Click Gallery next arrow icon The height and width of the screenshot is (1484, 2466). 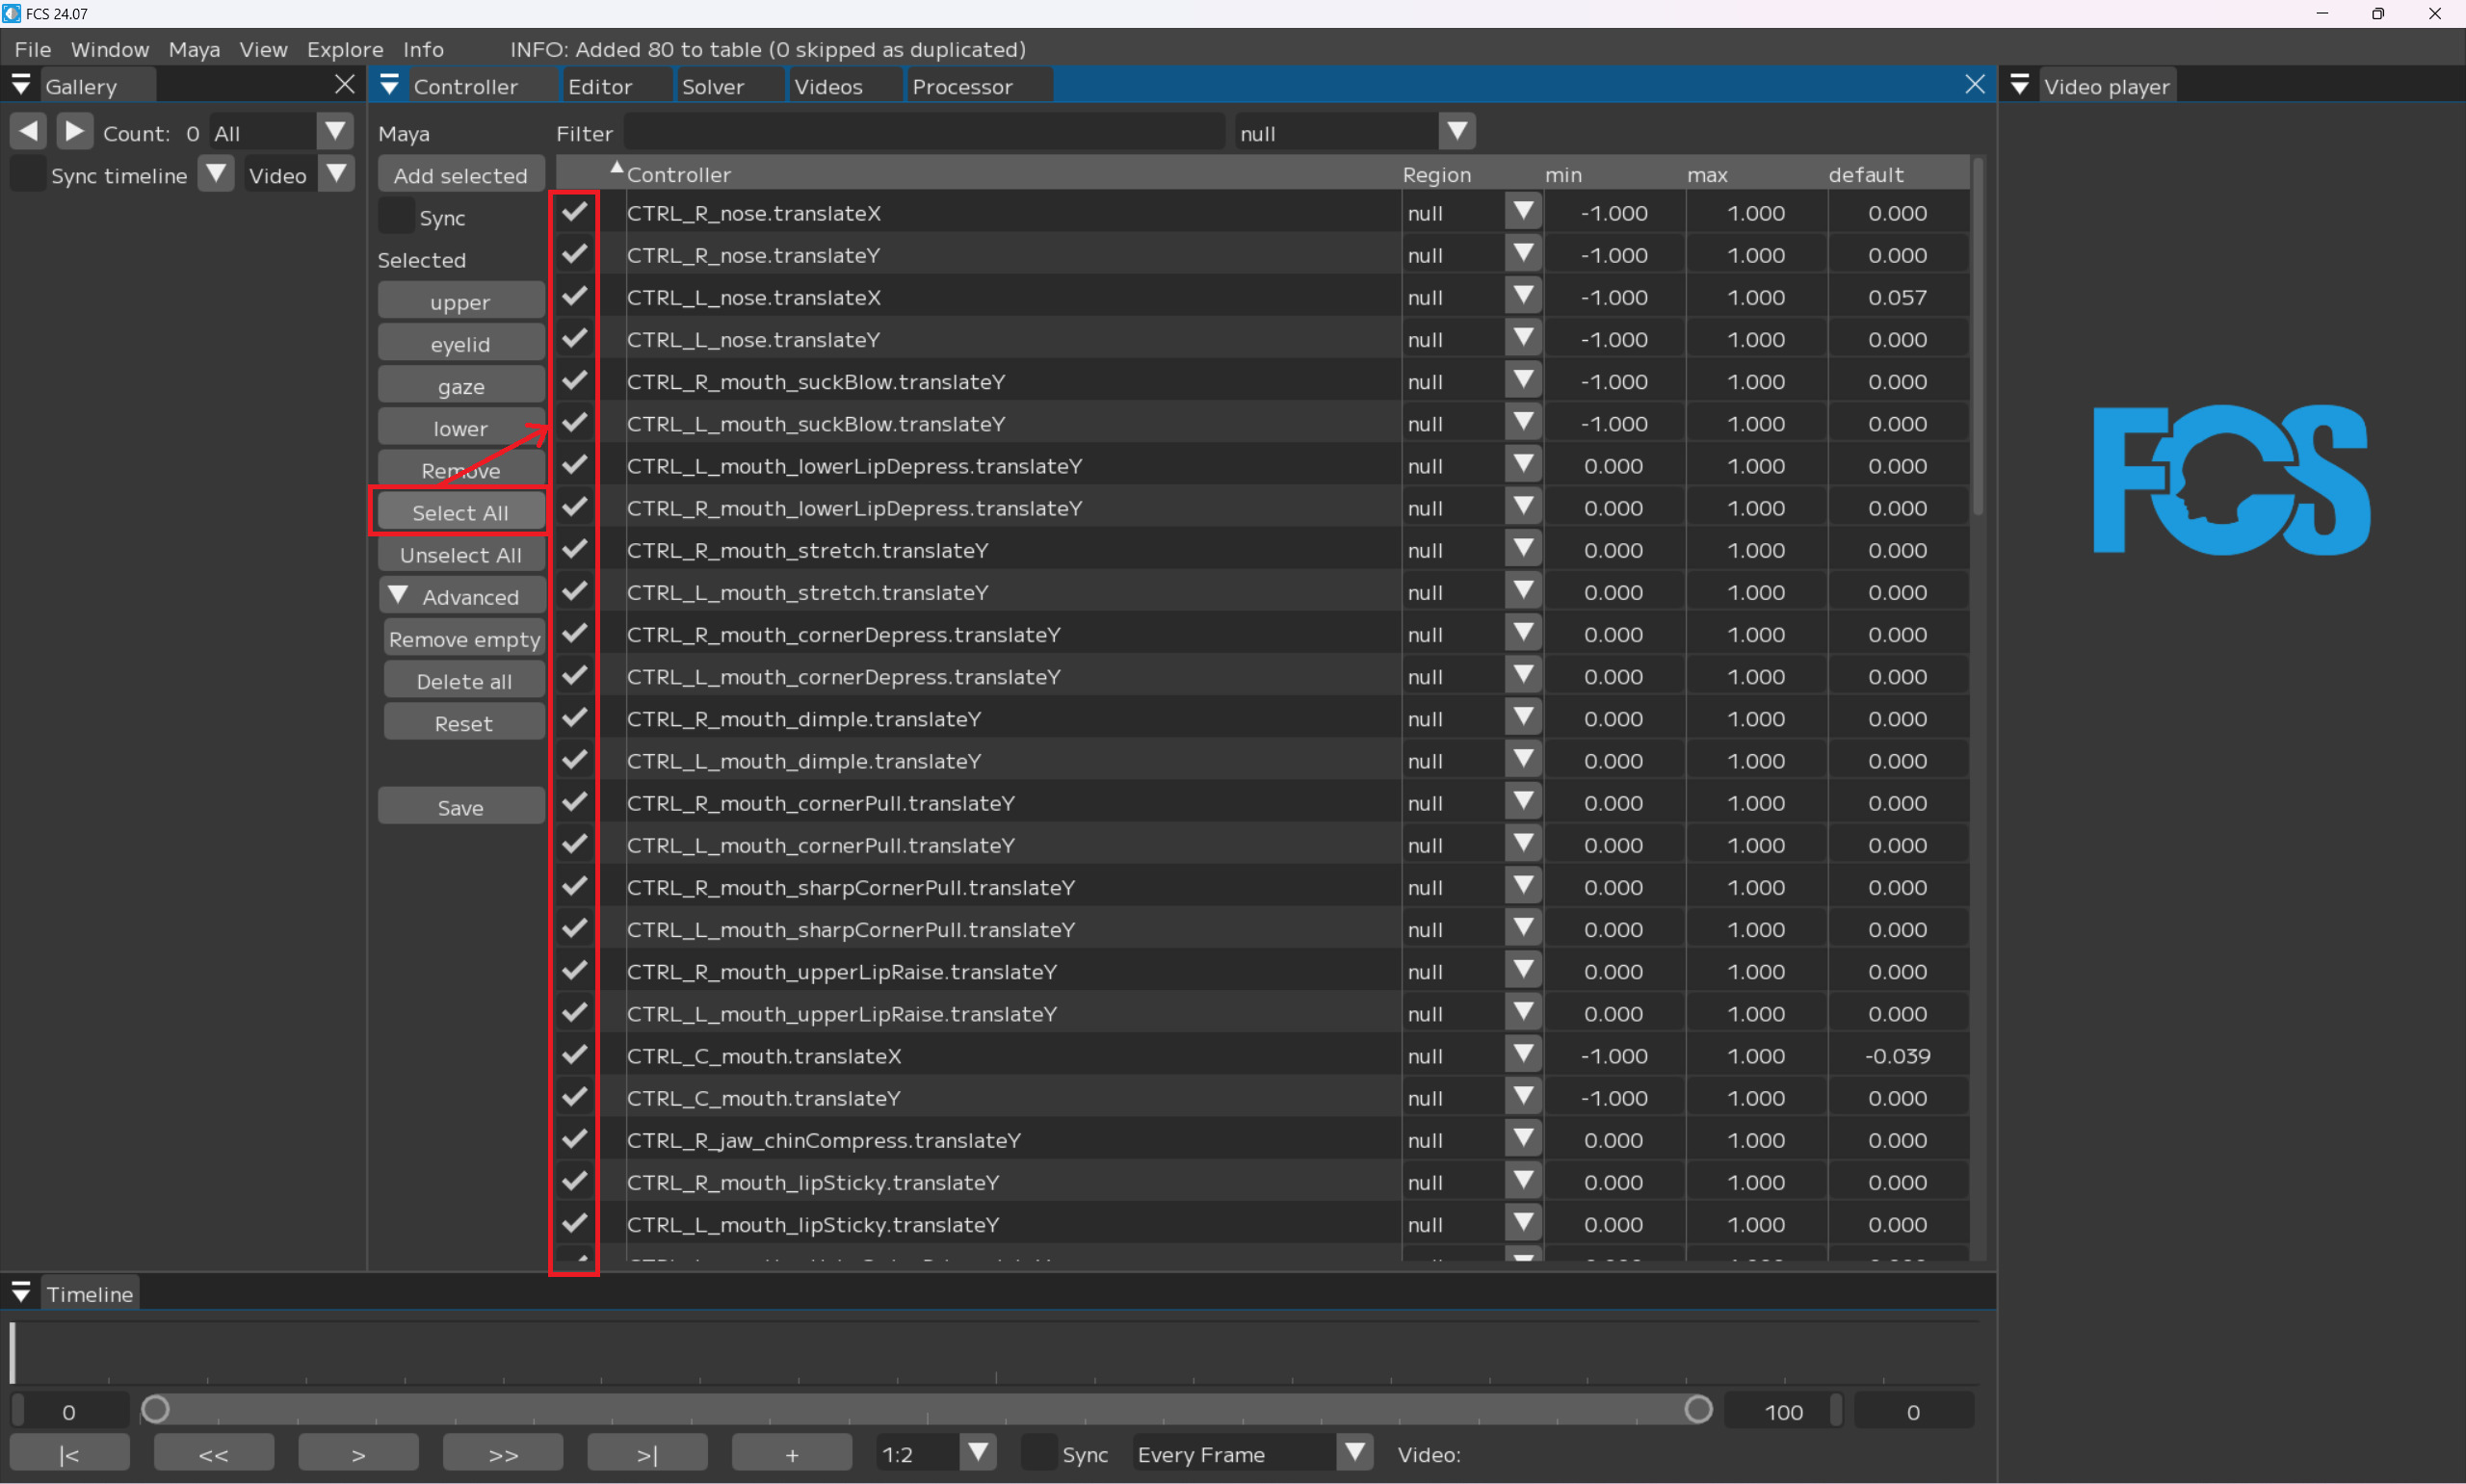74,131
